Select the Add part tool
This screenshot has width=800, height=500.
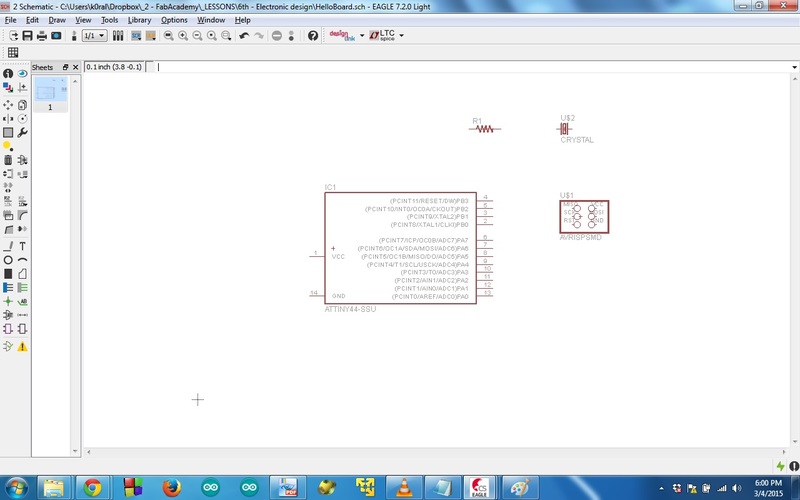click(22, 160)
